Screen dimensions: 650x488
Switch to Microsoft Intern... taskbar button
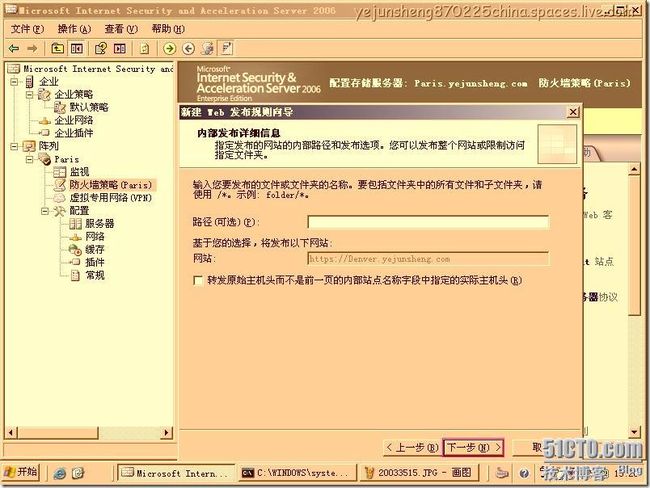click(176, 473)
